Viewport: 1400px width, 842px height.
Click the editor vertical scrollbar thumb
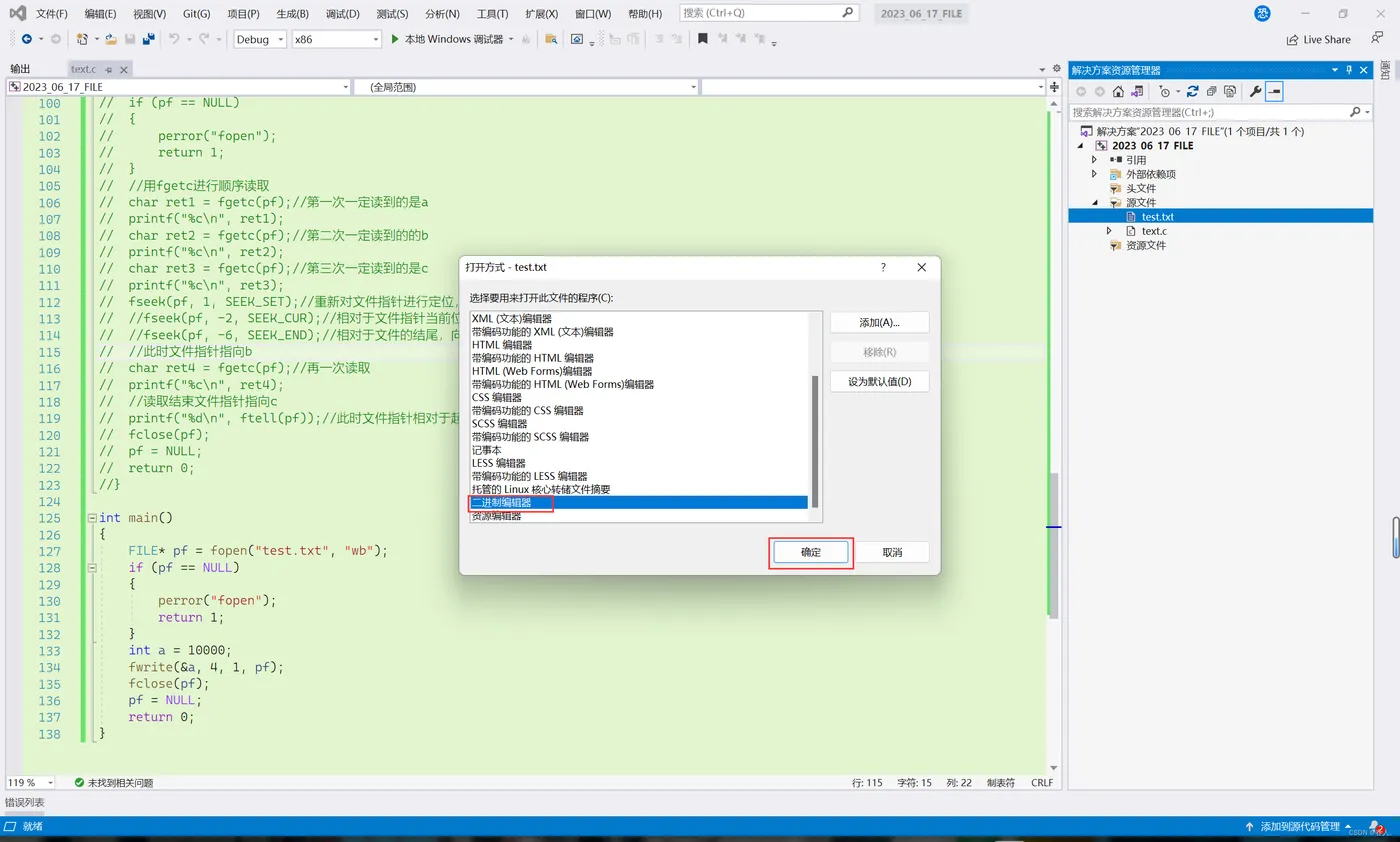click(x=1054, y=546)
